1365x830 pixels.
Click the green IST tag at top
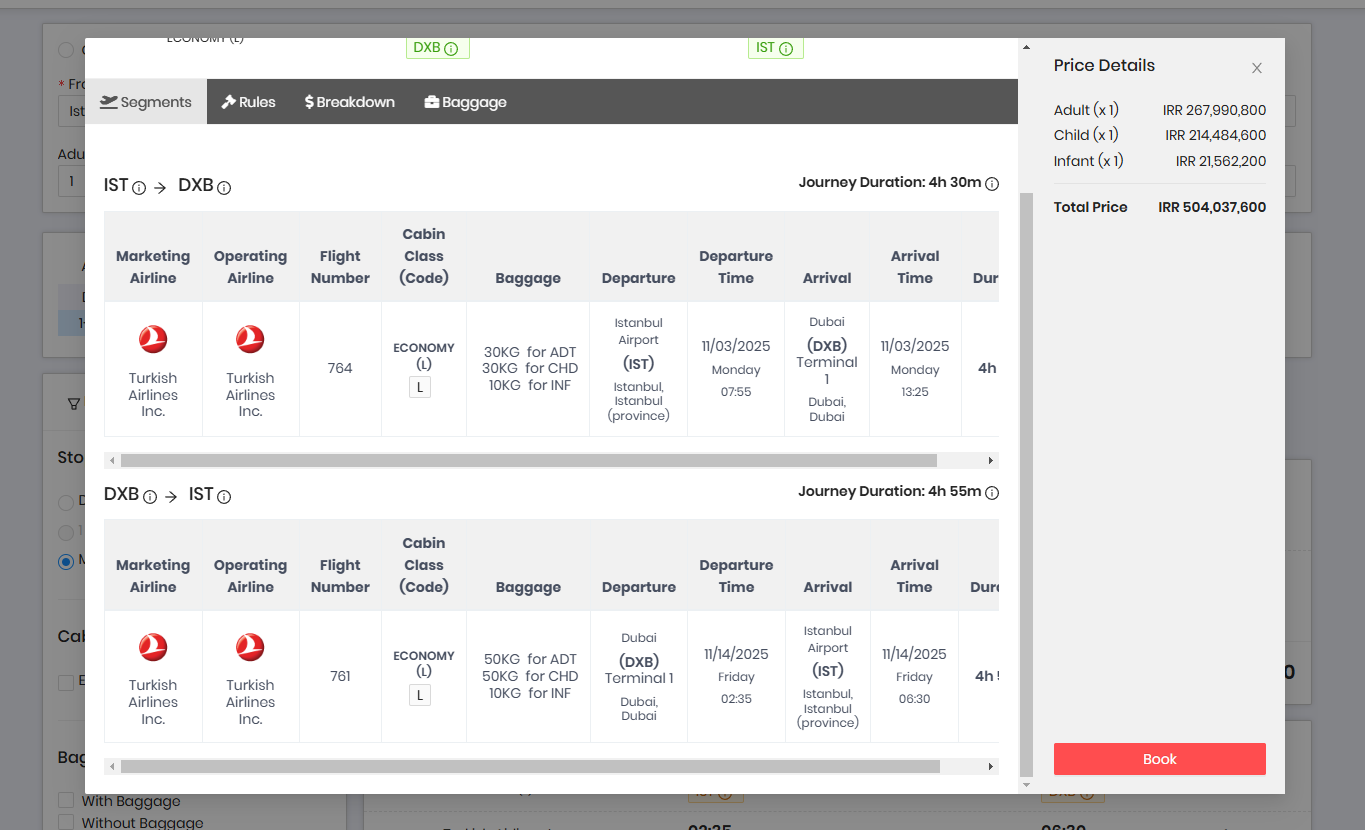pos(775,48)
